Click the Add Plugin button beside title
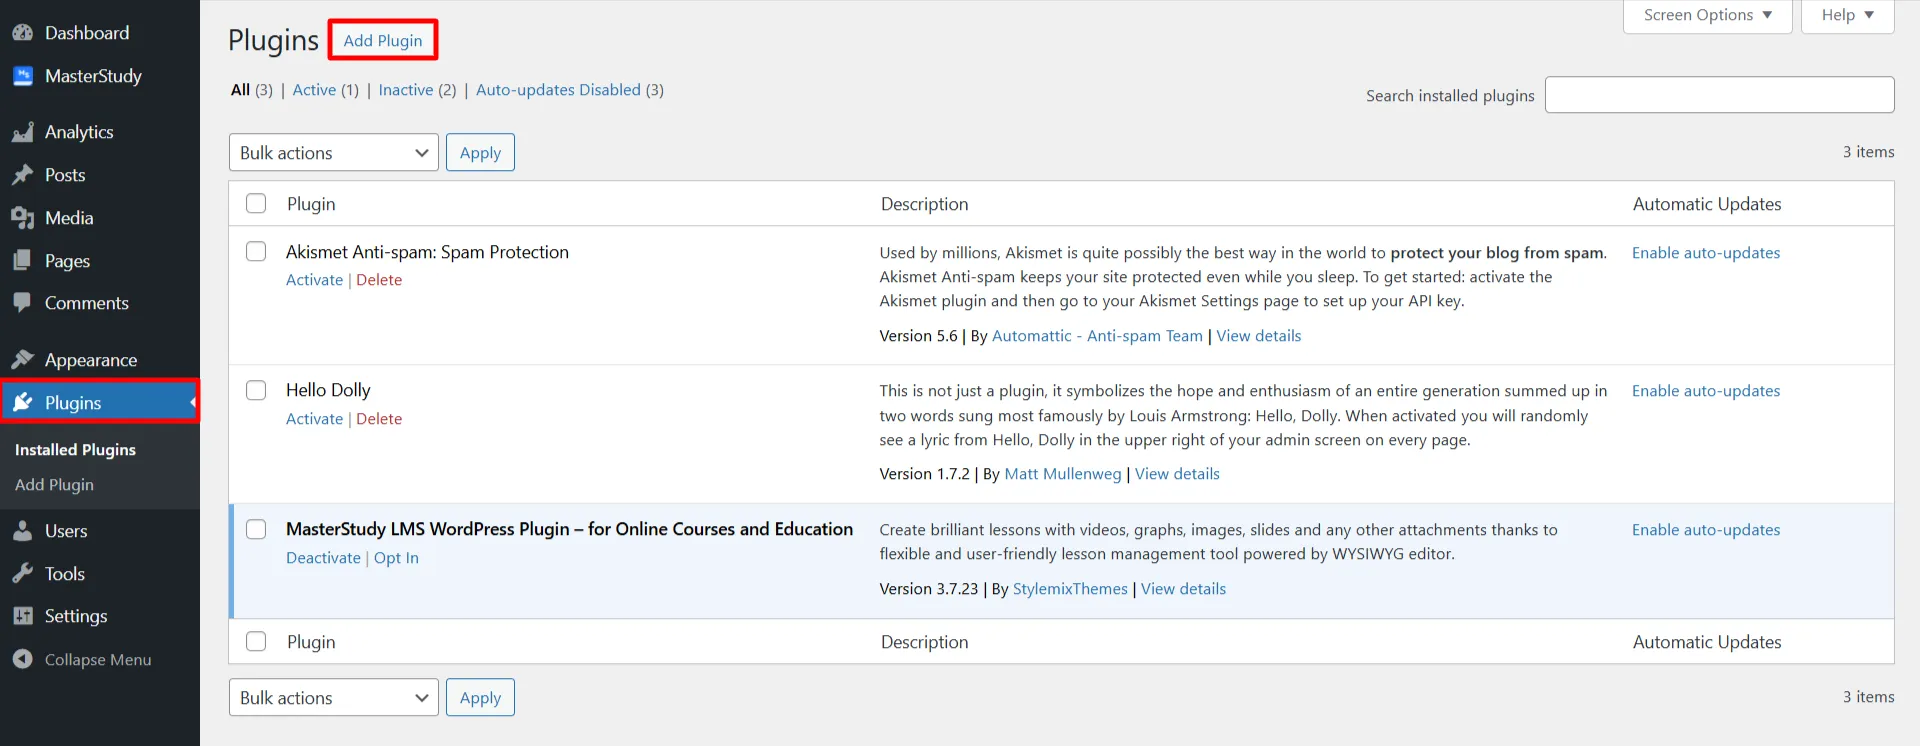1920x746 pixels. coord(383,40)
